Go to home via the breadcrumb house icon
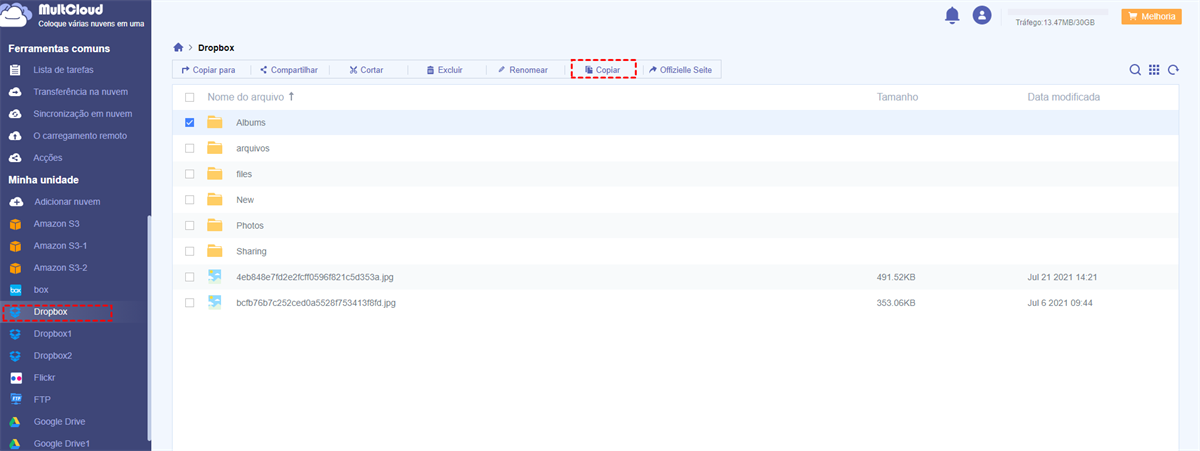The height and width of the screenshot is (451, 1200). tap(178, 47)
